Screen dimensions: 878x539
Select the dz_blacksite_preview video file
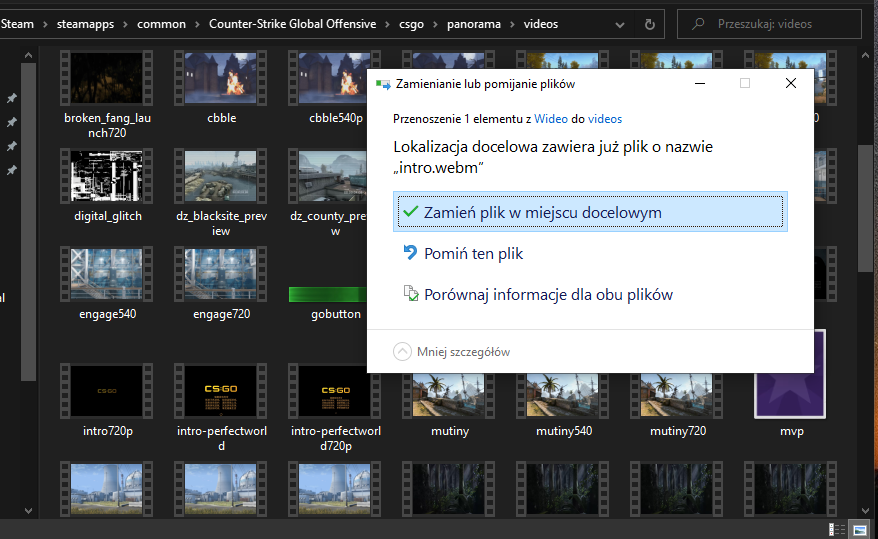[221, 193]
